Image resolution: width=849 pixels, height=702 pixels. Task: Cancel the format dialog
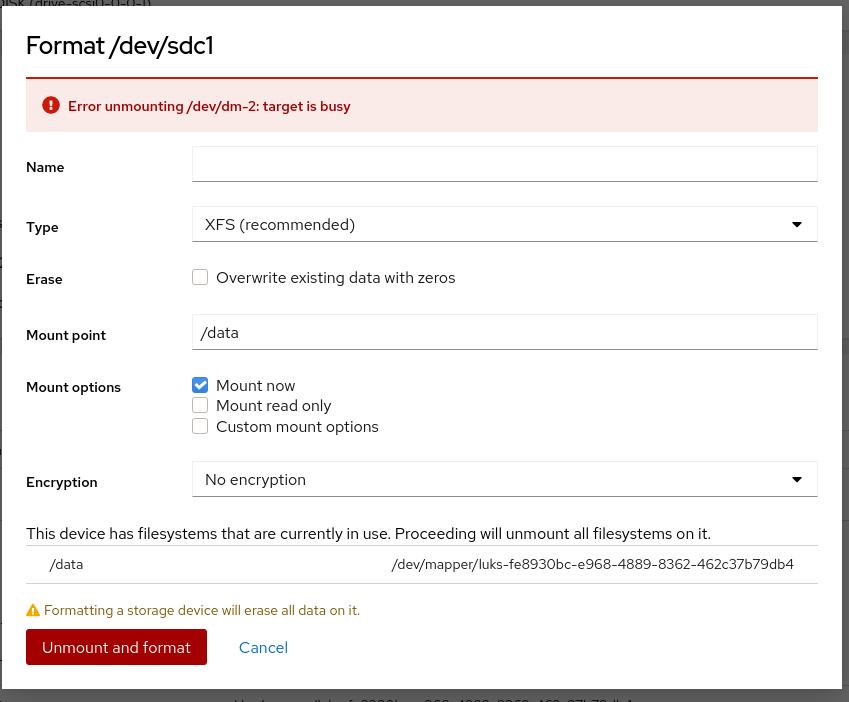click(x=263, y=648)
